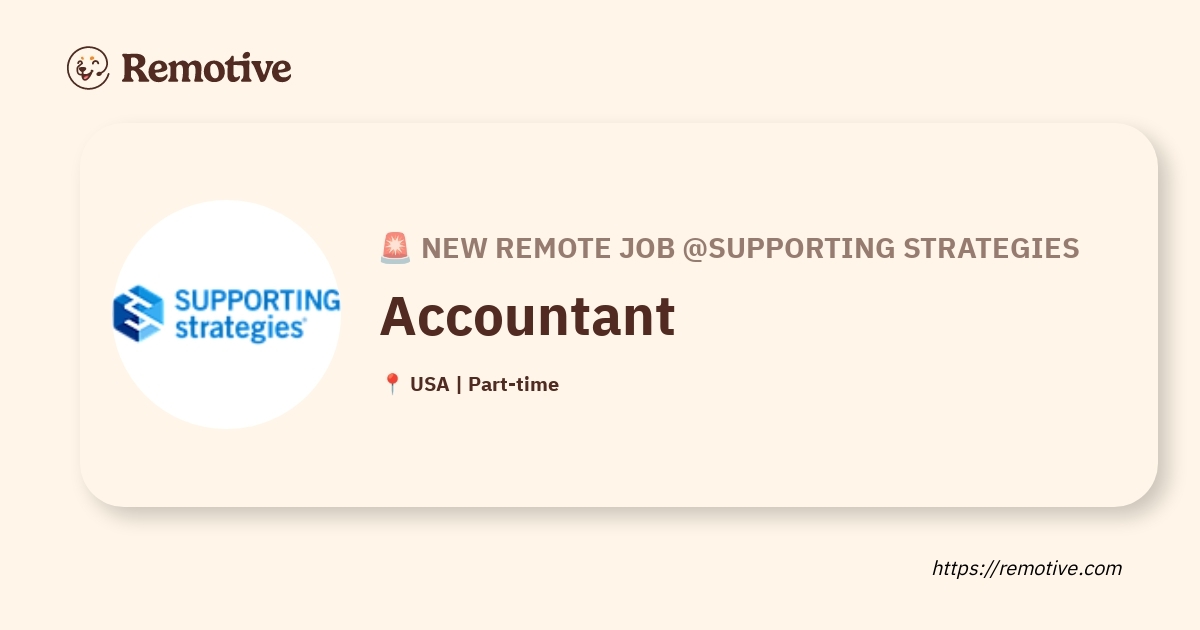1200x630 pixels.
Task: Click the vertical bar separator after USA
Action: click(458, 384)
